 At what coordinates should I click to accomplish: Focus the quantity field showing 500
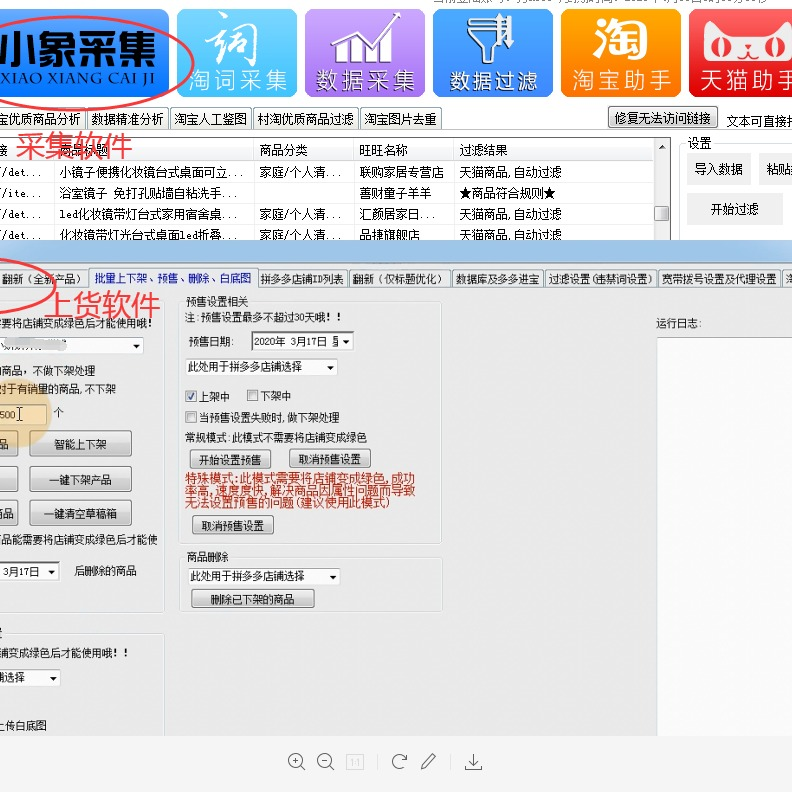[x=23, y=415]
